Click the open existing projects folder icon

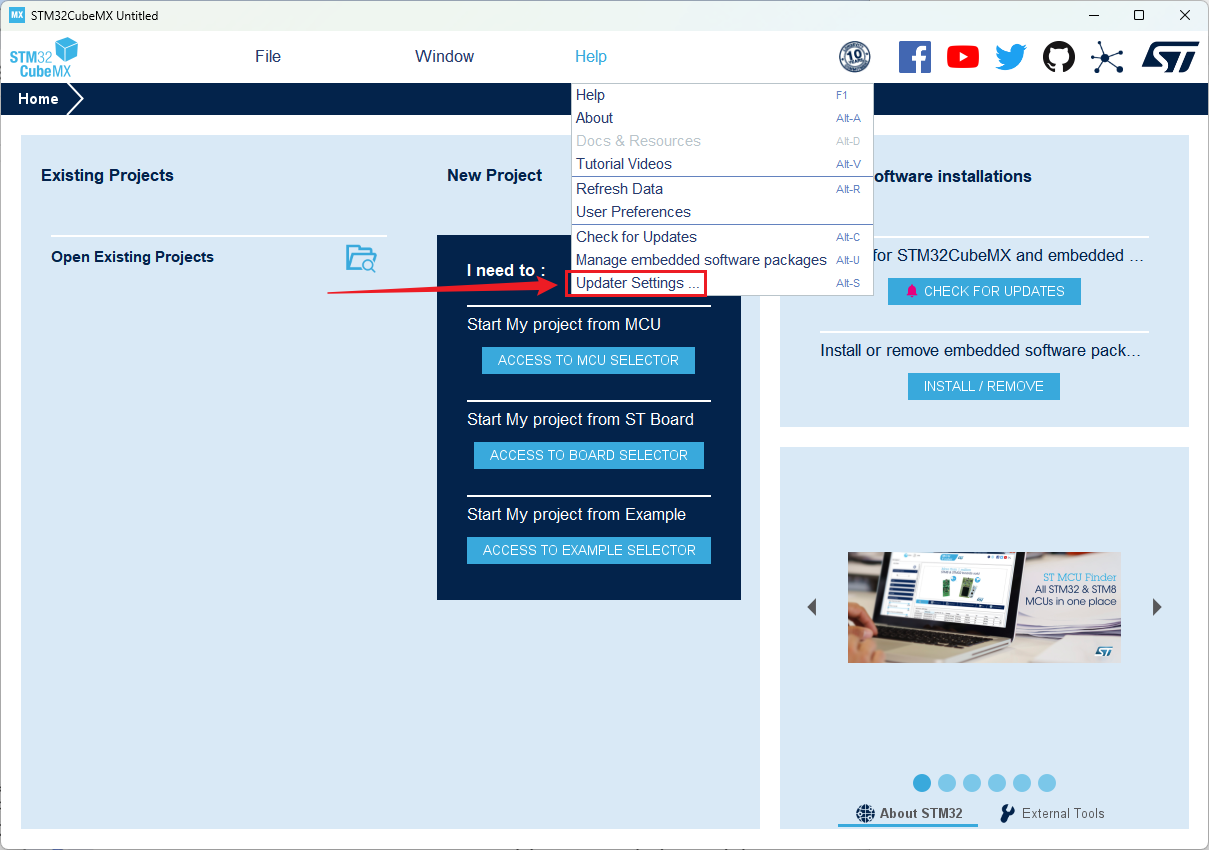coord(361,258)
